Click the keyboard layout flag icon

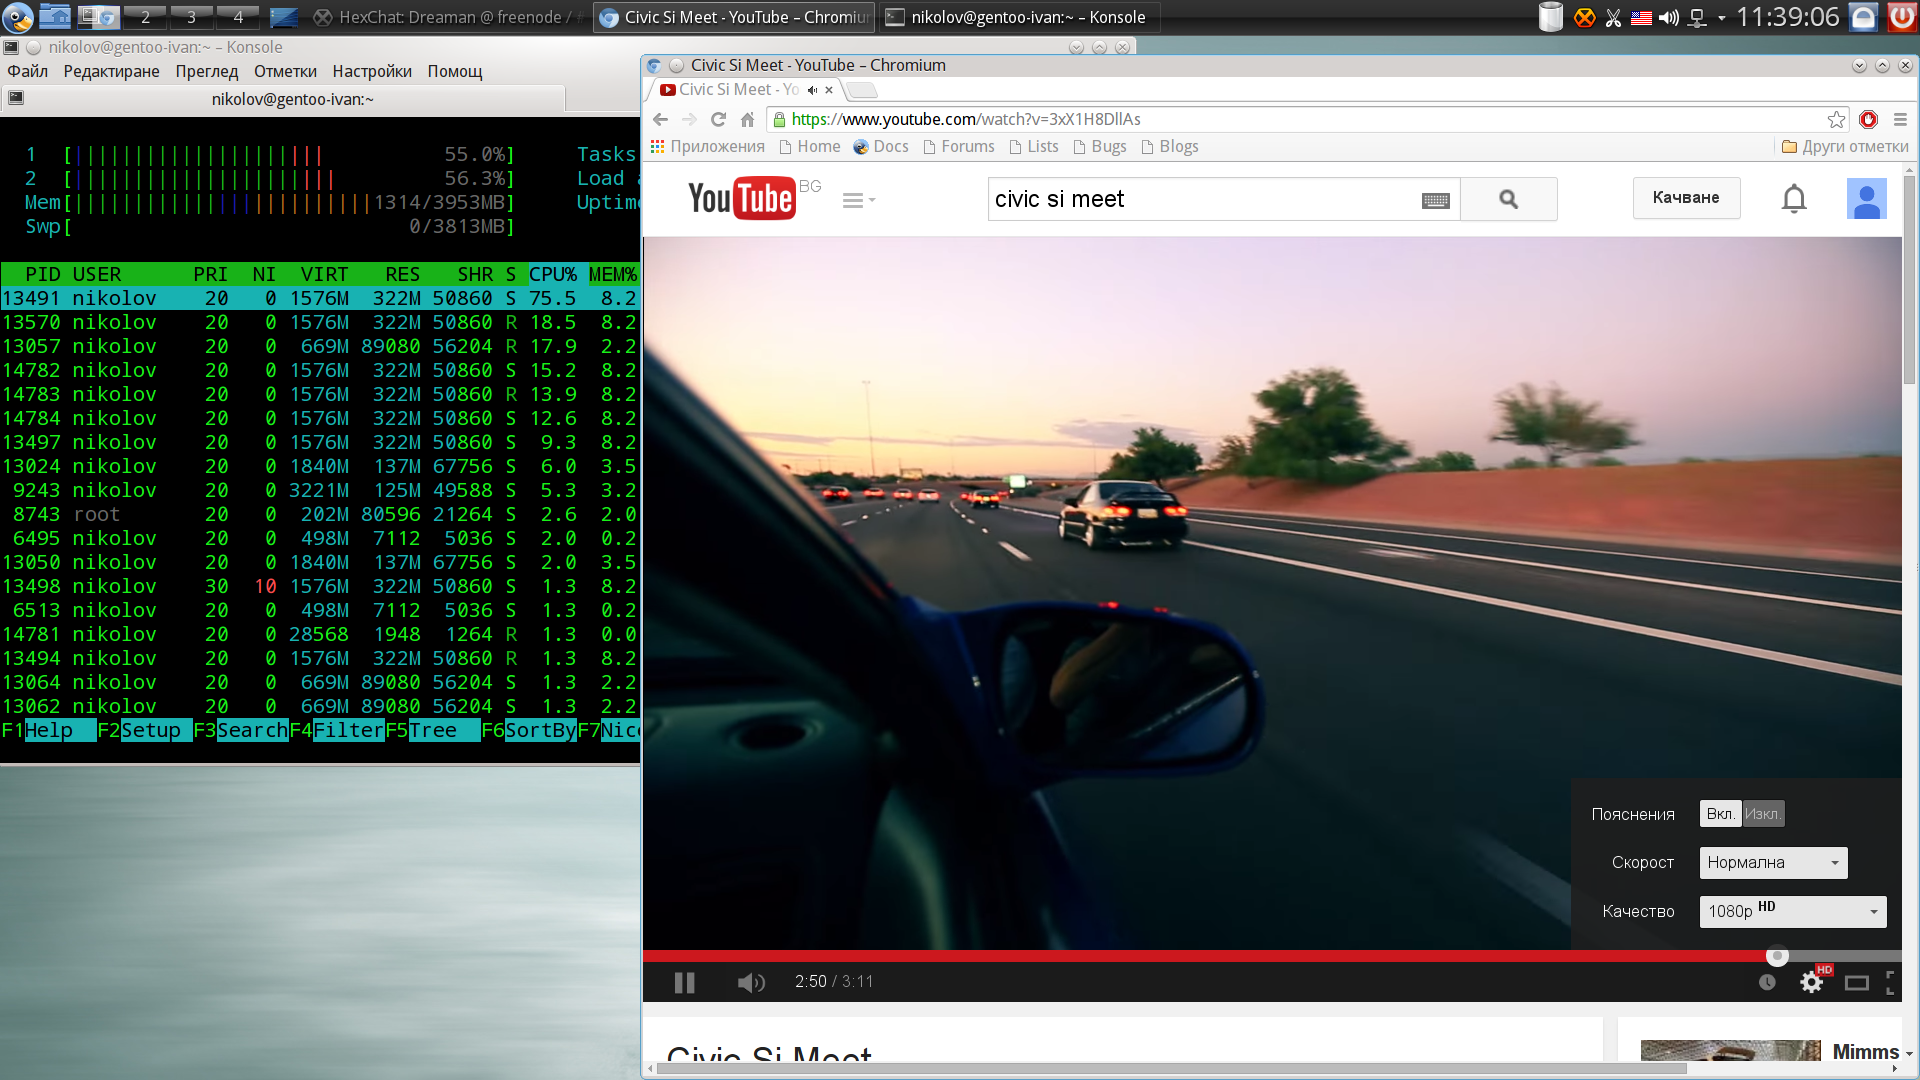tap(1641, 18)
